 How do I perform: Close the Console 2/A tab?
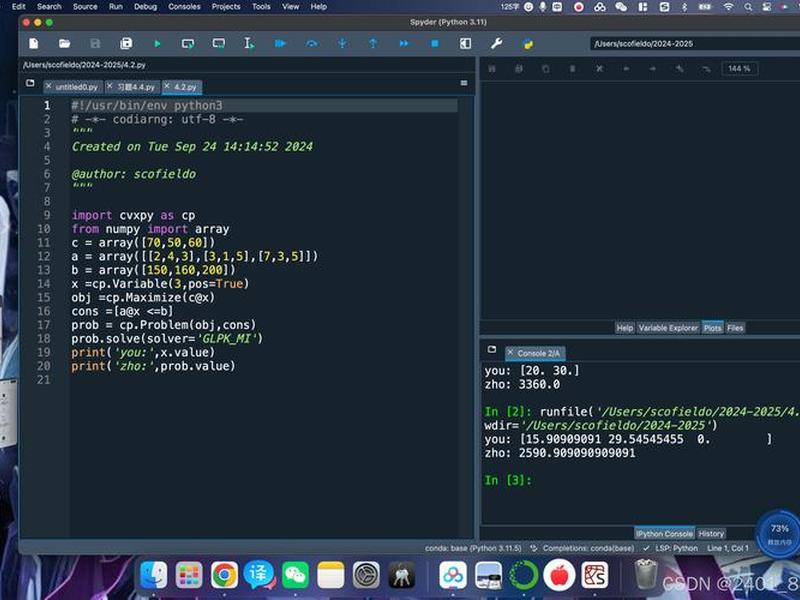click(510, 353)
